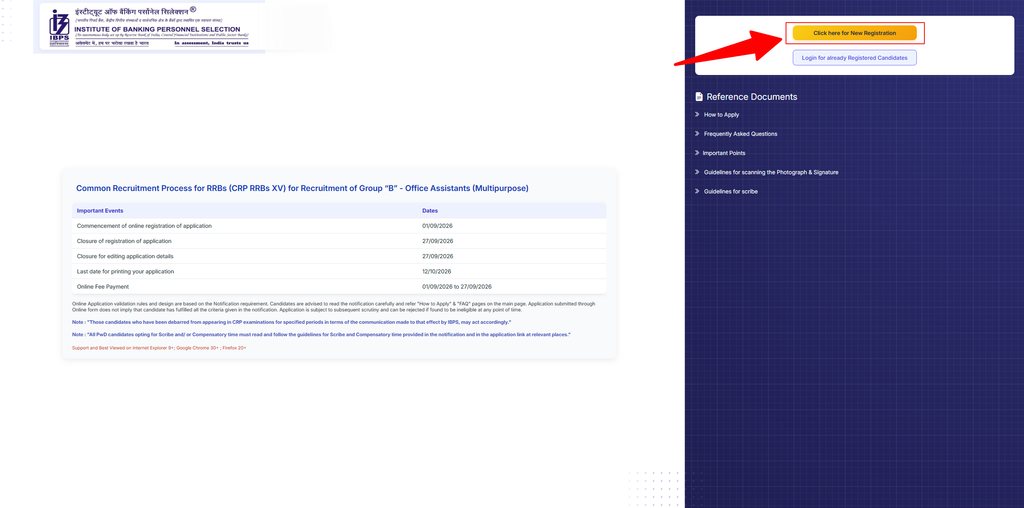Open the Important Points link
Screen dimensions: 1024x508
(724, 153)
